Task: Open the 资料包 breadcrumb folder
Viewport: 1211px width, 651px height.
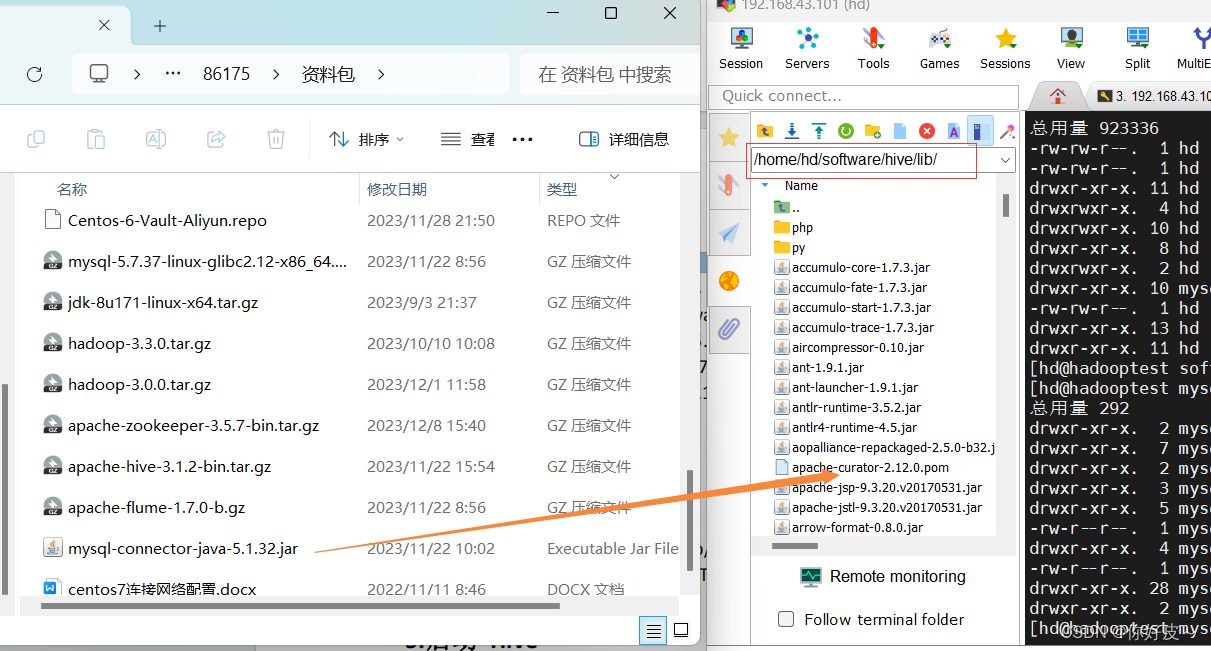Action: pos(327,73)
